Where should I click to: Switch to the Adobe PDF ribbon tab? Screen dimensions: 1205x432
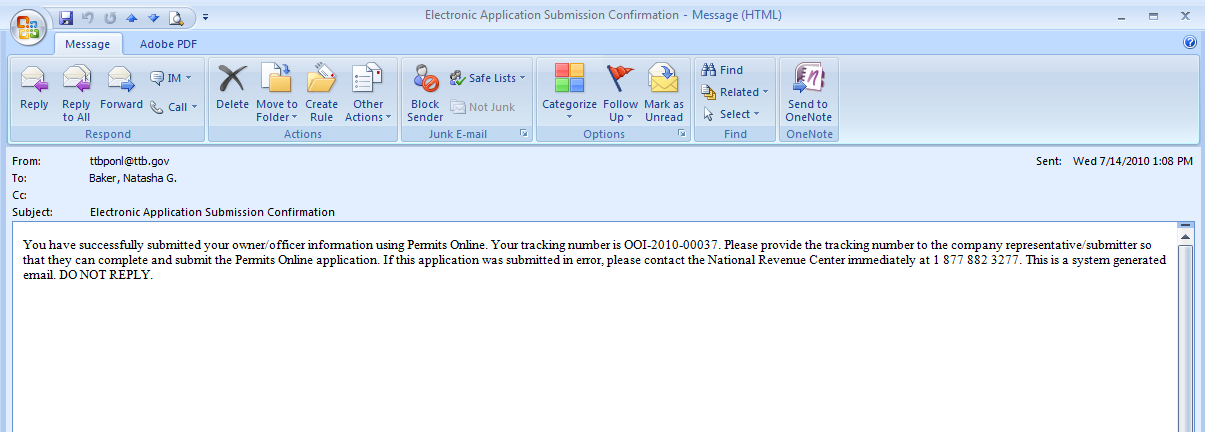click(167, 44)
